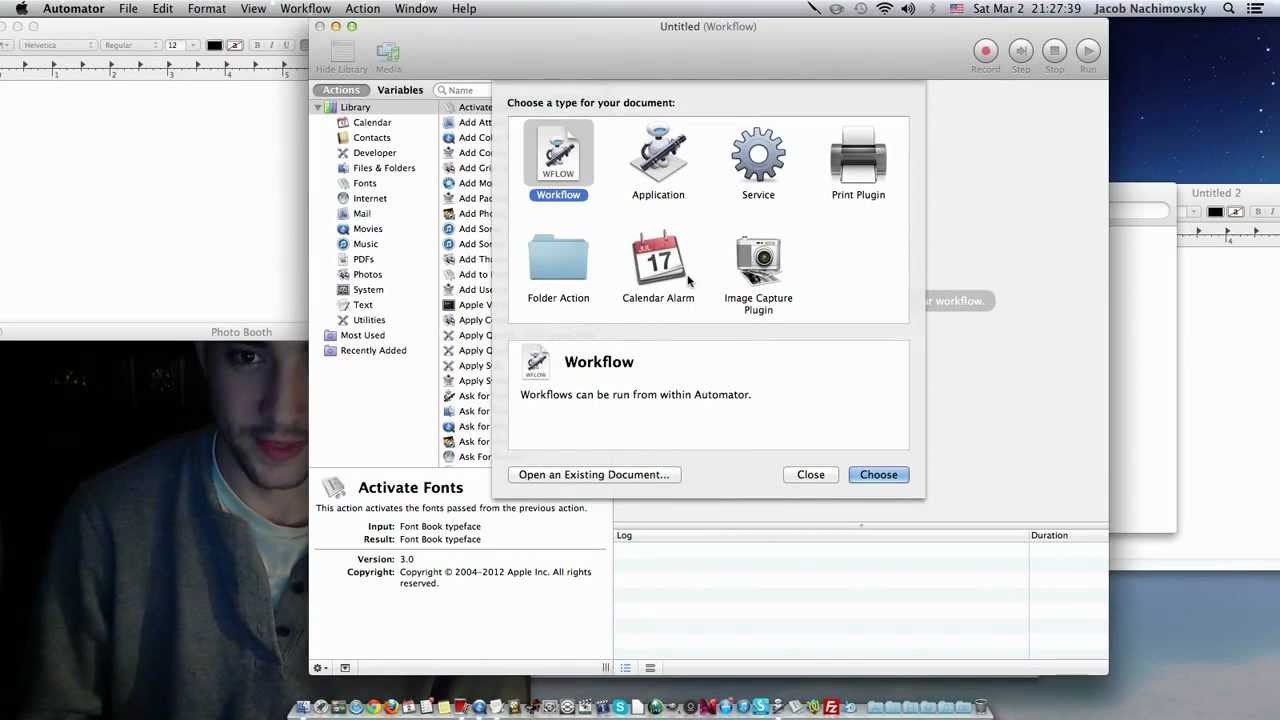Image resolution: width=1280 pixels, height=720 pixels.
Task: Click Jacob Nachimovsky user menu
Action: [1150, 8]
